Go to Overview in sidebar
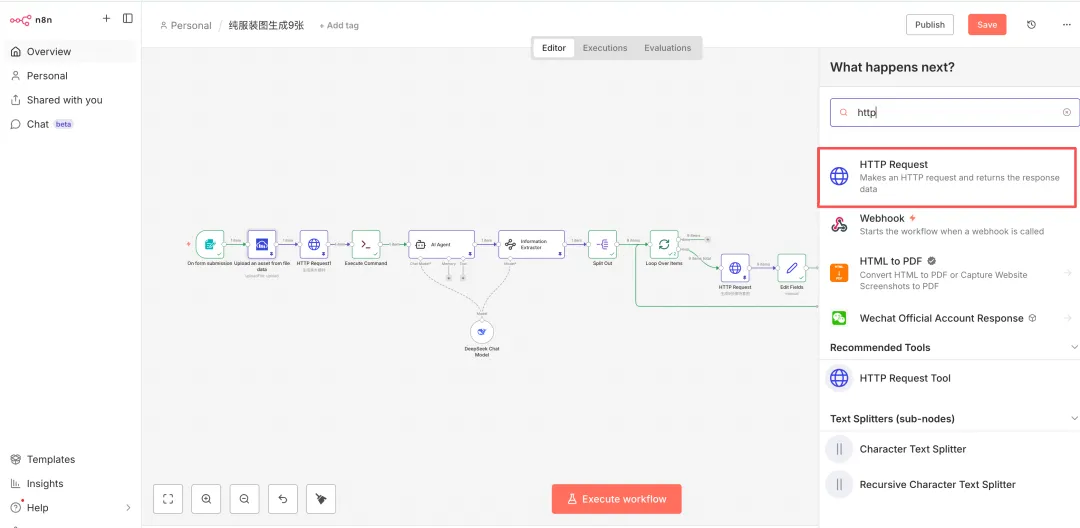Screen dimensions: 1080x528 point(70,52)
